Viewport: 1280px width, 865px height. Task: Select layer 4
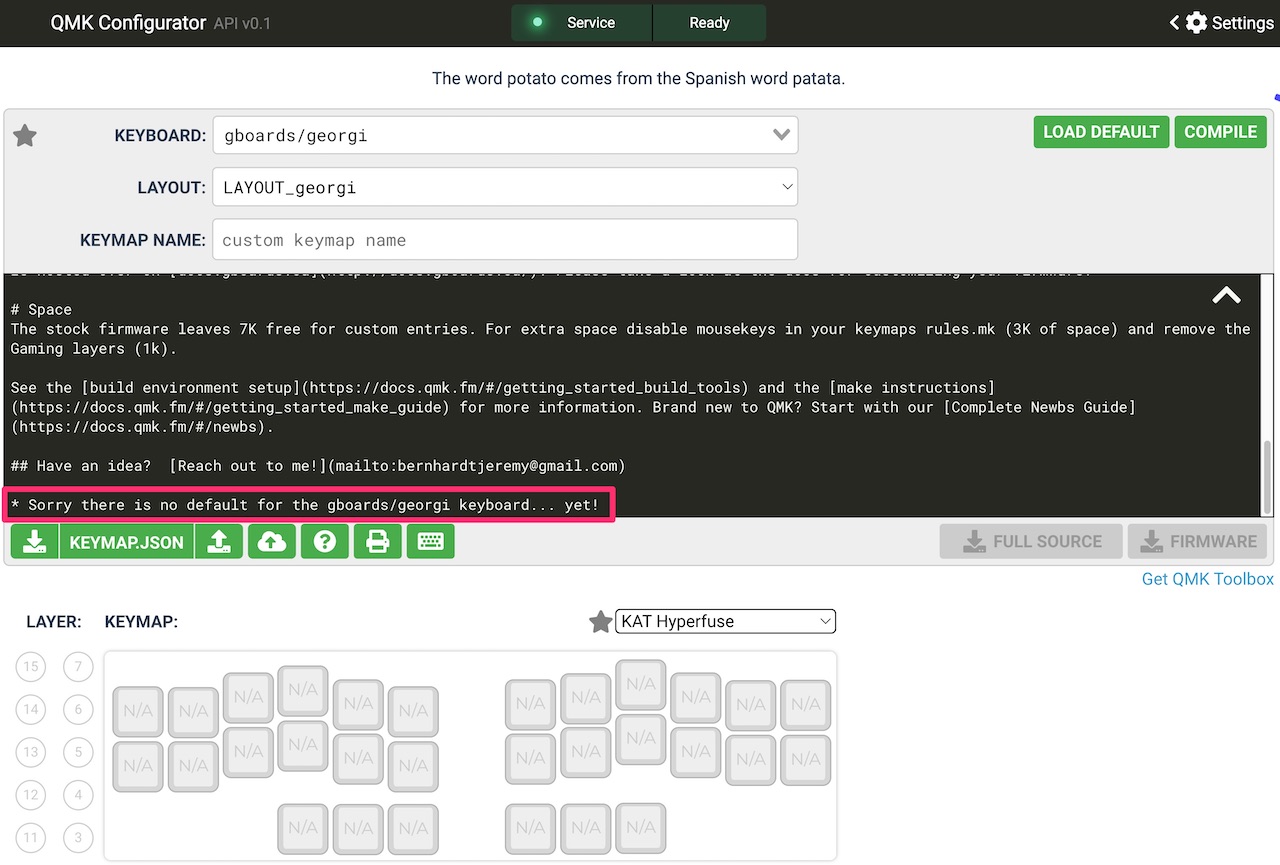(x=78, y=795)
